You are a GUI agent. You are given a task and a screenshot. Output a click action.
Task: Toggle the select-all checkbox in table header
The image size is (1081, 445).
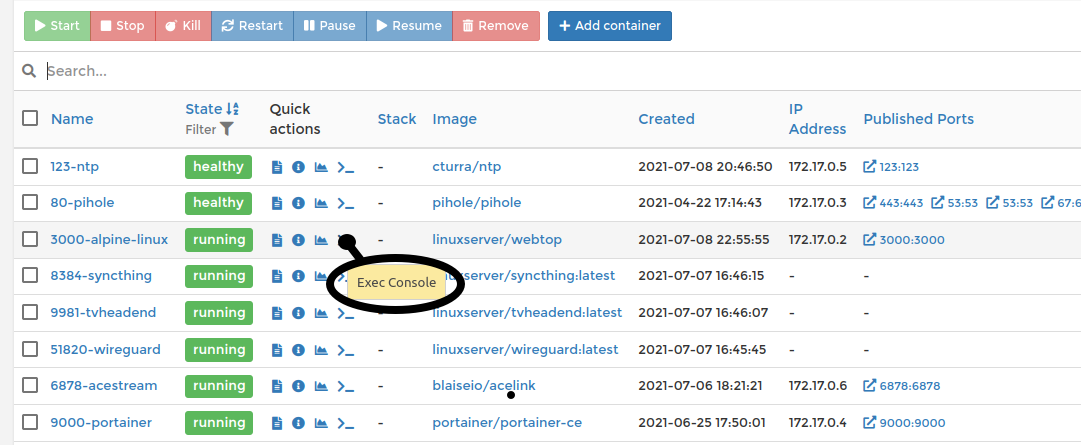(x=31, y=118)
